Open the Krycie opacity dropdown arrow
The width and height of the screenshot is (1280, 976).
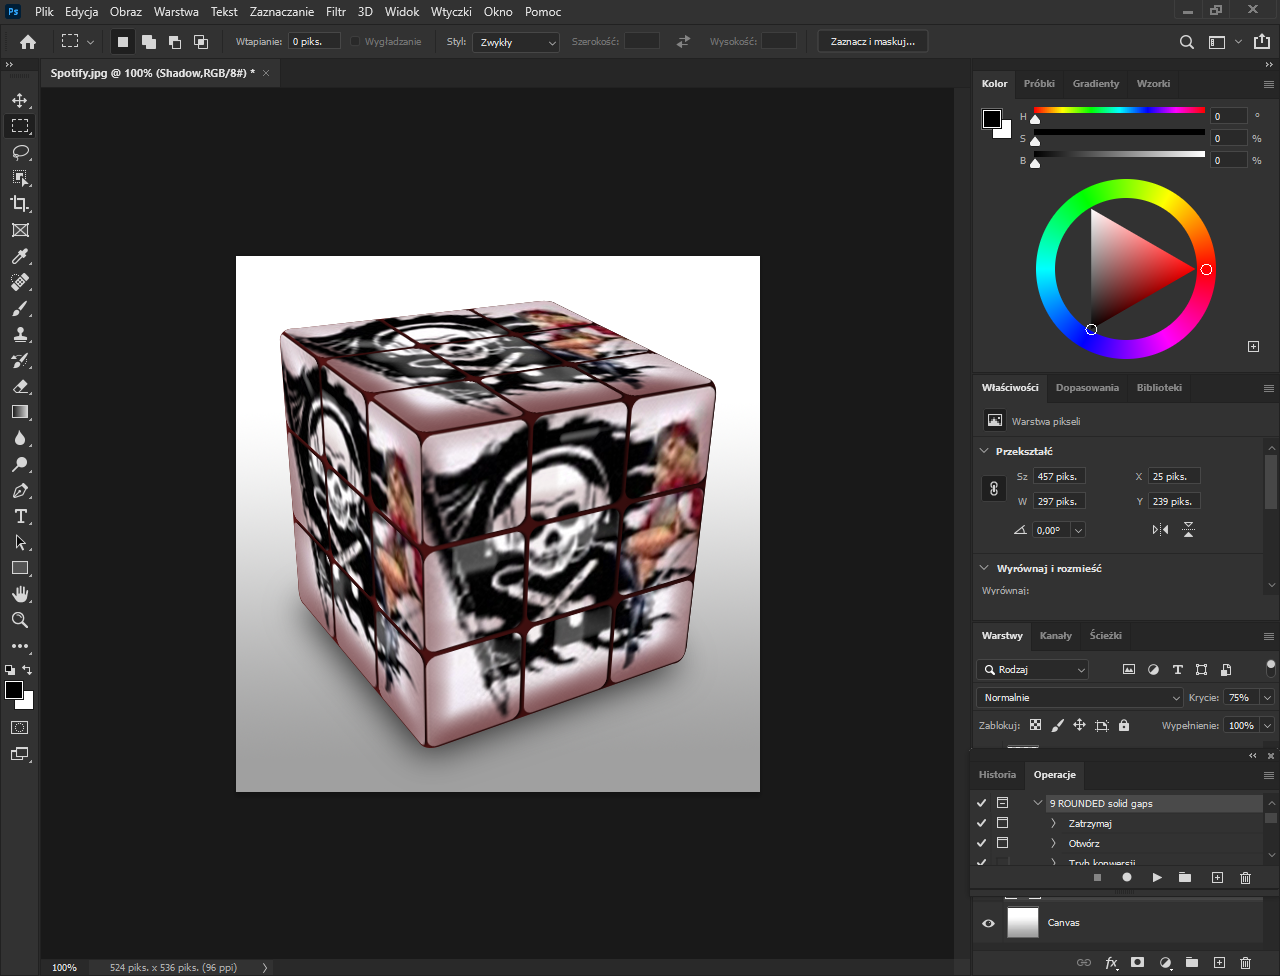[x=1268, y=698]
